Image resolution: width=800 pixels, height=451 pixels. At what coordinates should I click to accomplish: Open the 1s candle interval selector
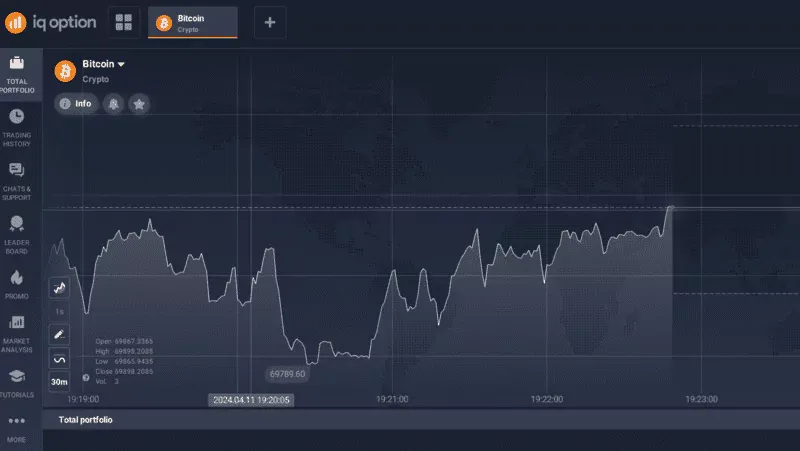[x=59, y=311]
